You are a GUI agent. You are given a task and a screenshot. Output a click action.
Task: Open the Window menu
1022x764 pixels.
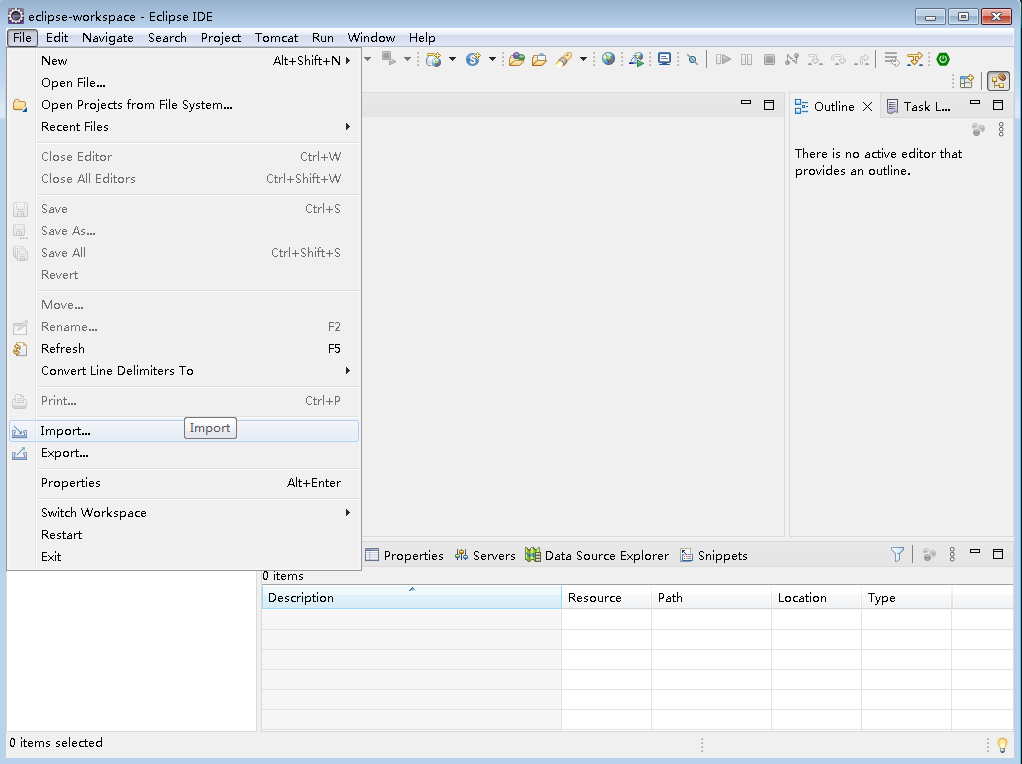coord(372,38)
